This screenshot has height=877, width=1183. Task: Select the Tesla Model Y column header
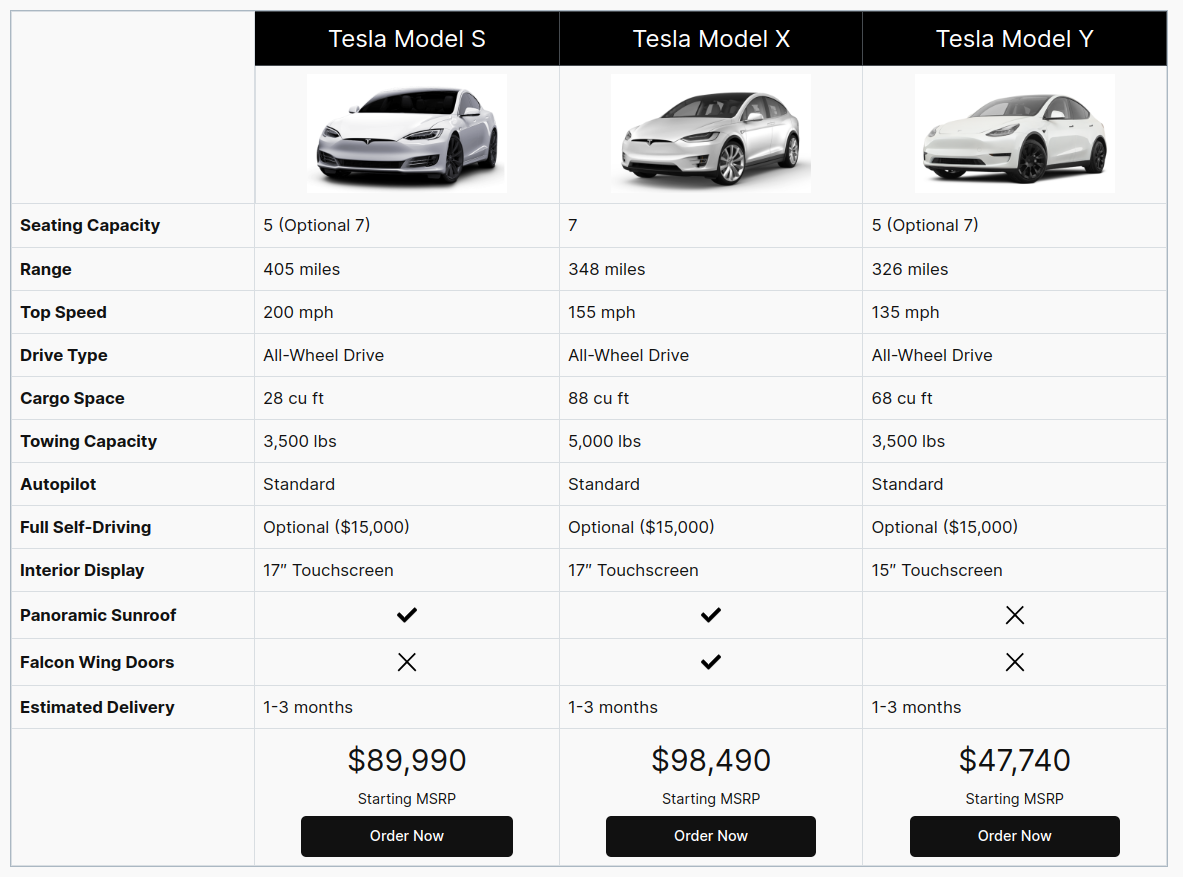(x=1014, y=39)
